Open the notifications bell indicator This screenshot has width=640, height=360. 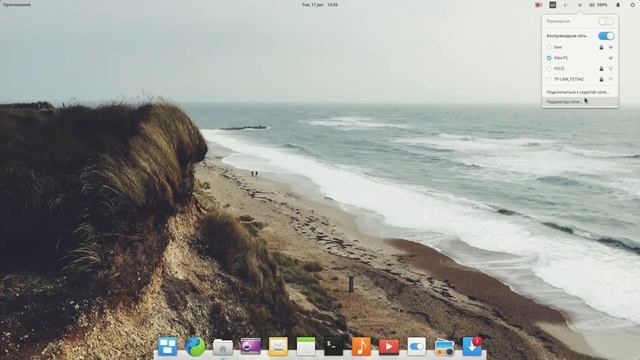click(618, 5)
